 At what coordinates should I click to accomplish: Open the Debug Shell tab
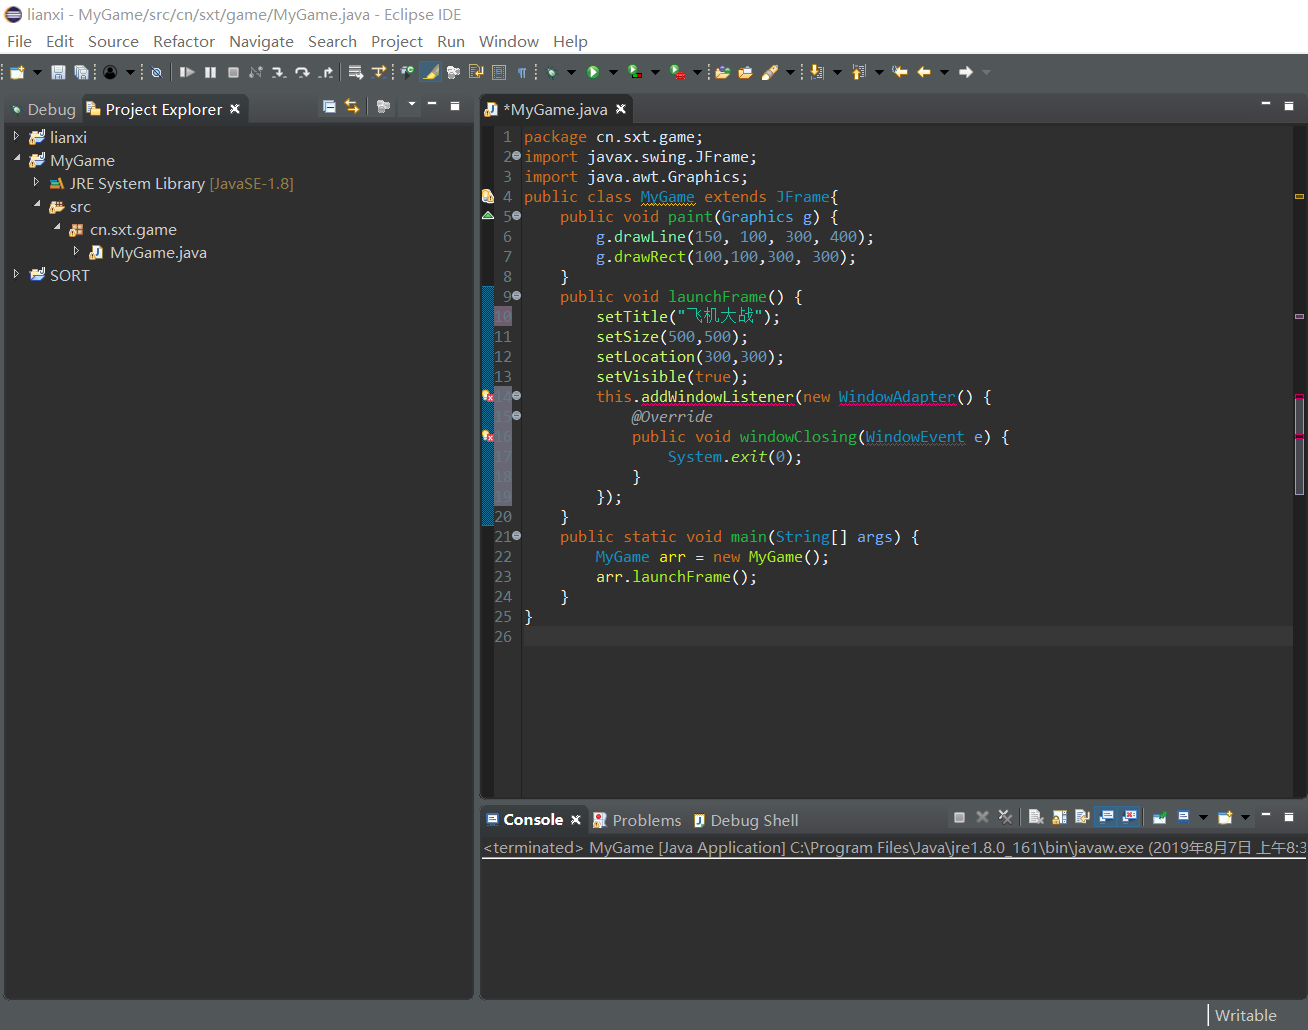tap(746, 820)
